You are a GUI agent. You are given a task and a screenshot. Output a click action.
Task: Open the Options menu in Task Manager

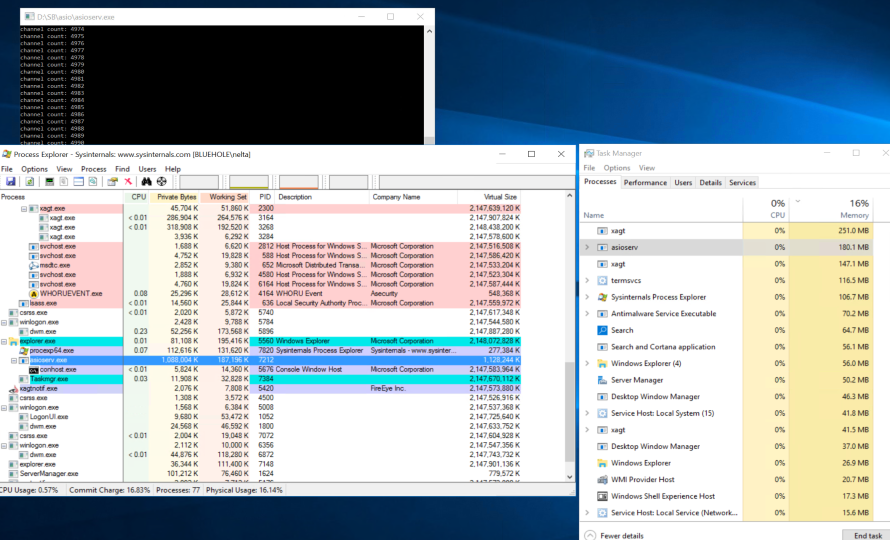617,168
